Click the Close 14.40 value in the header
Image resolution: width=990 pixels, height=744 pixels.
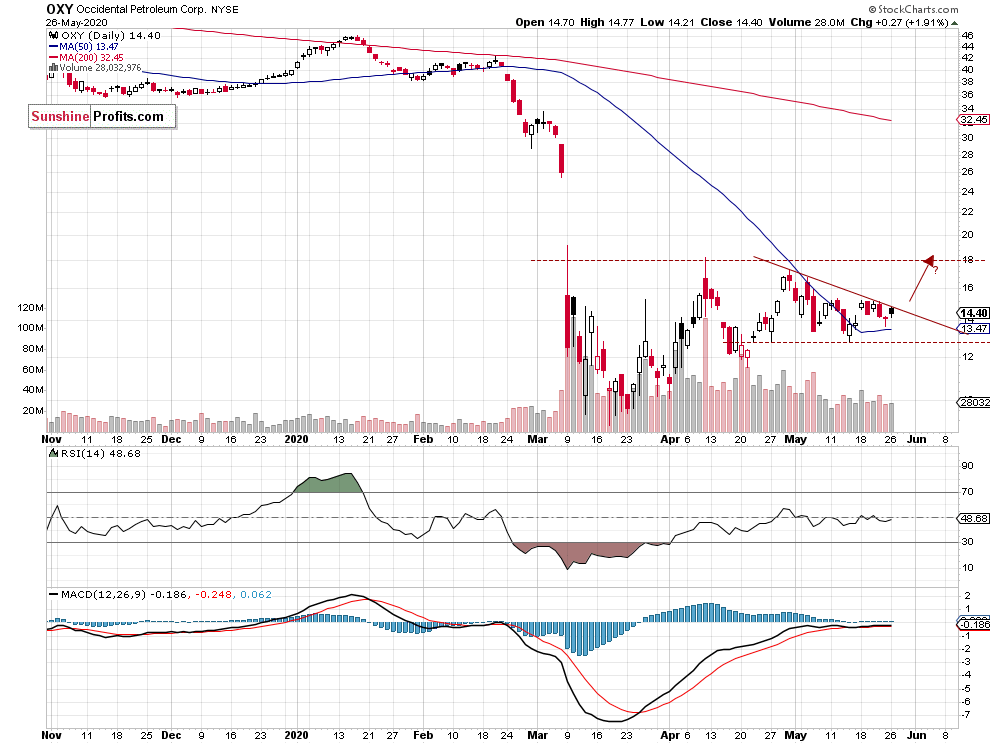[x=731, y=22]
